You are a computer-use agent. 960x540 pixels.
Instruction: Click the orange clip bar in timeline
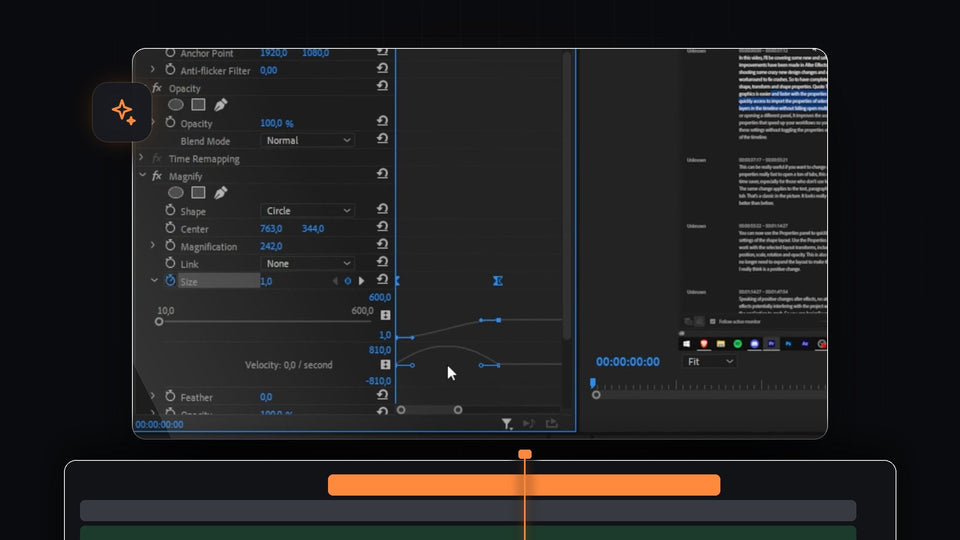point(524,485)
